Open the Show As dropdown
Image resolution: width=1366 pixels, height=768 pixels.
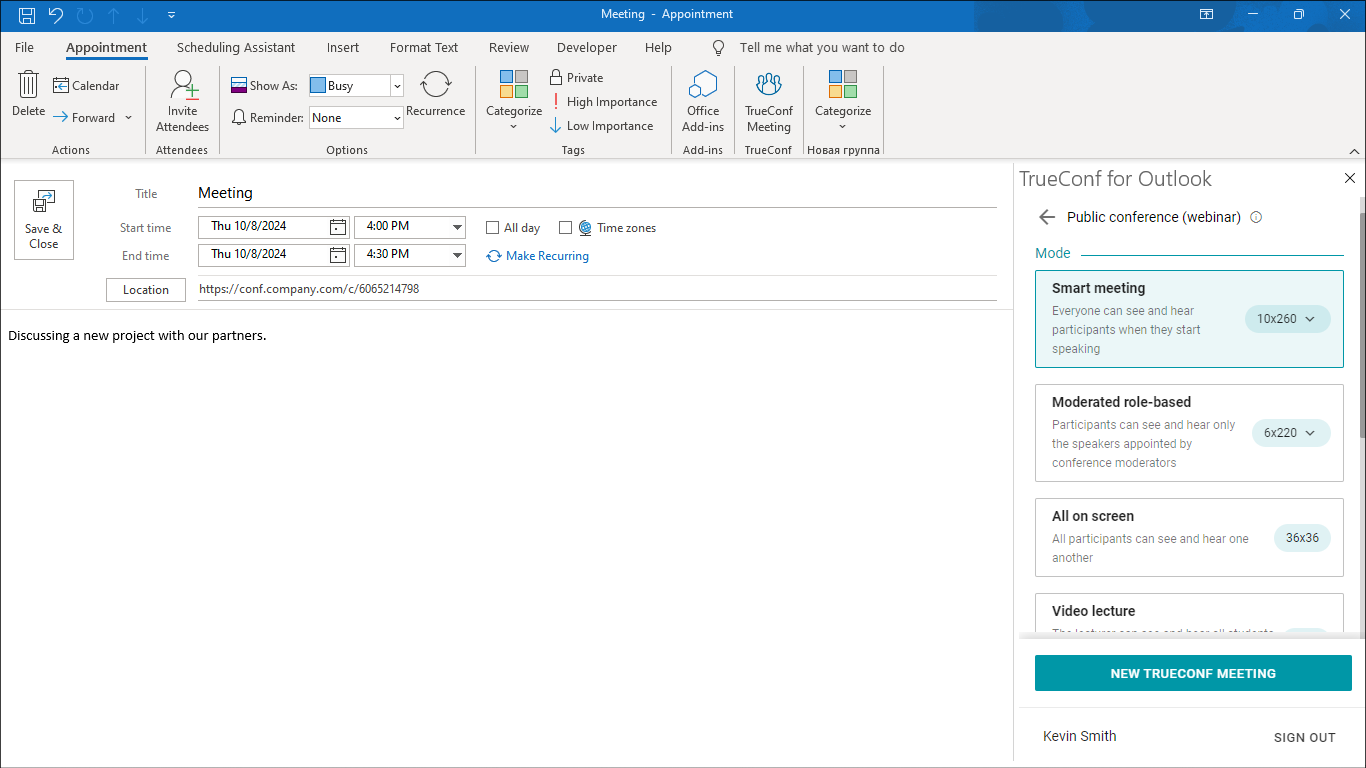[x=397, y=86]
